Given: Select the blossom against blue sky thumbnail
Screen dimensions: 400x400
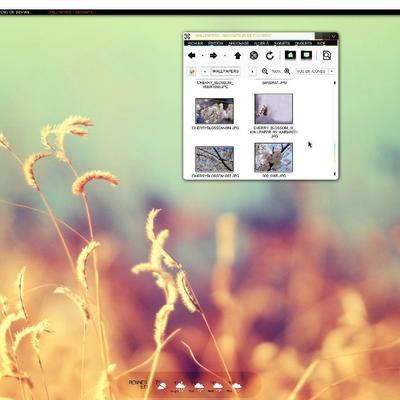Looking at the screenshot, I should (x=274, y=157).
